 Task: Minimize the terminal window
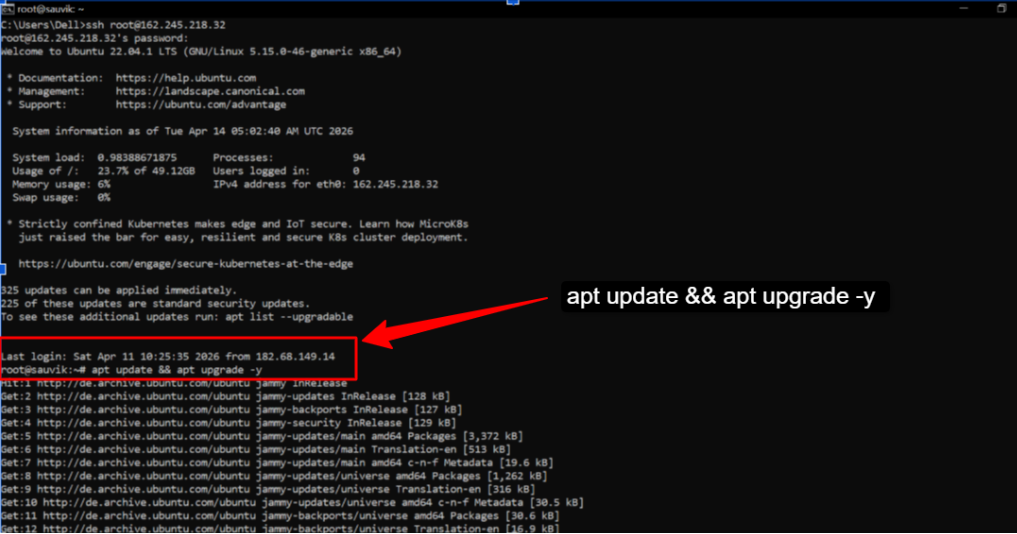pos(964,8)
